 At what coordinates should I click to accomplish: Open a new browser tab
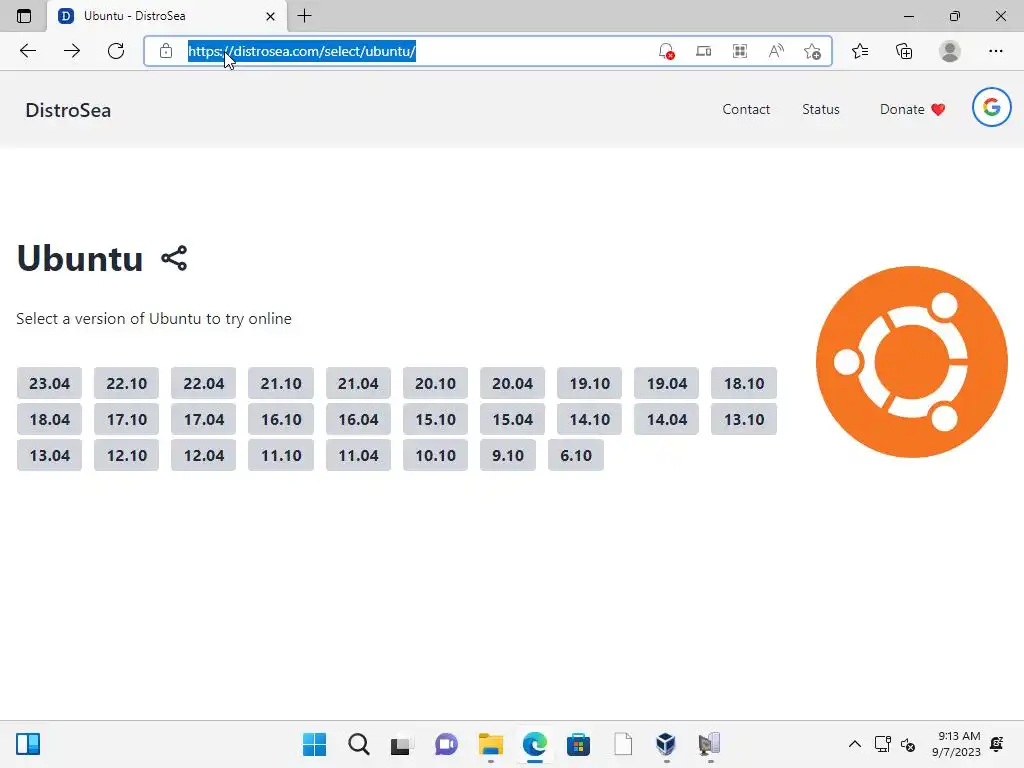(x=304, y=16)
